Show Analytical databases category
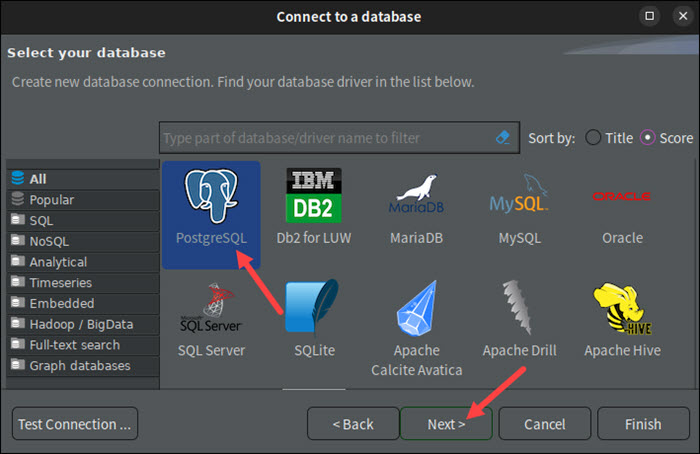 [83, 262]
